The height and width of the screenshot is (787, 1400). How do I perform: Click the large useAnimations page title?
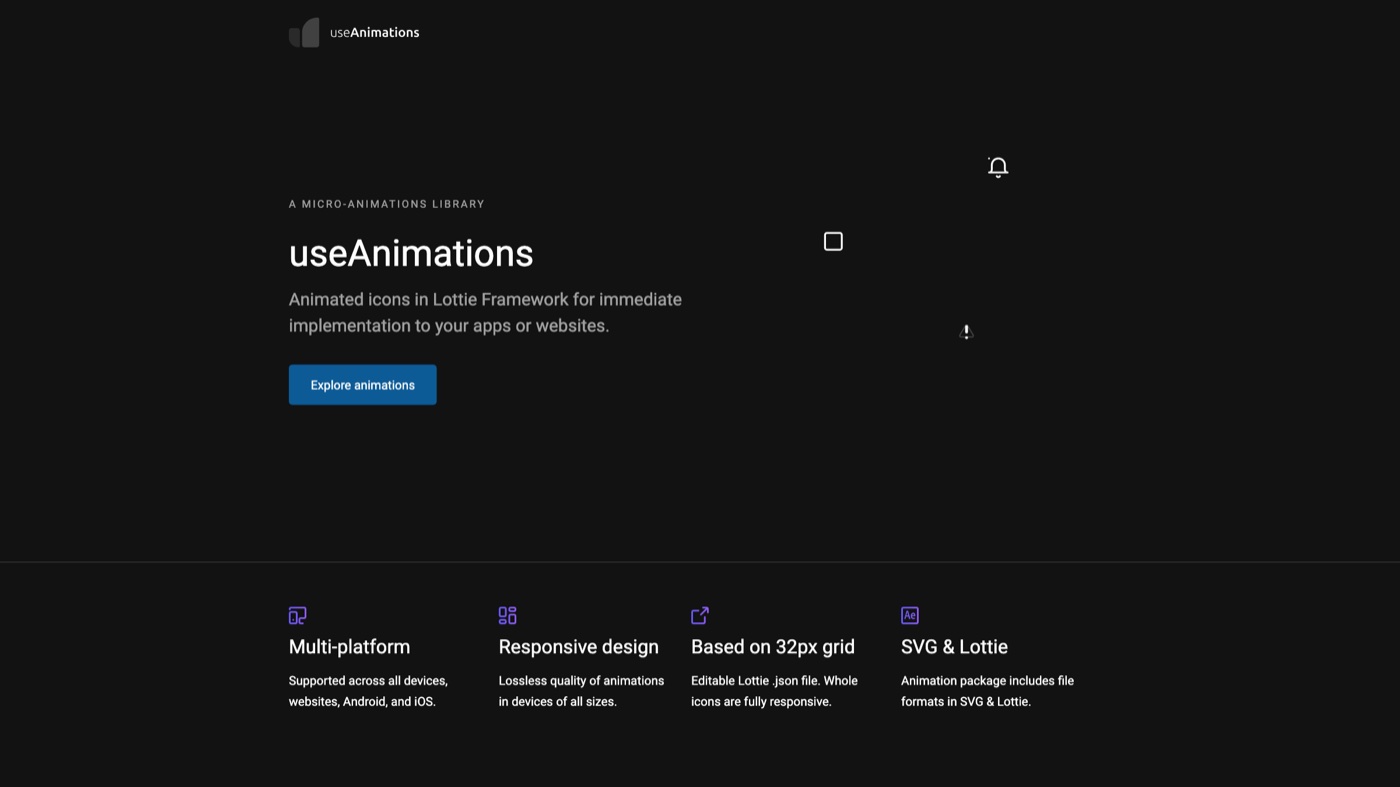[411, 253]
